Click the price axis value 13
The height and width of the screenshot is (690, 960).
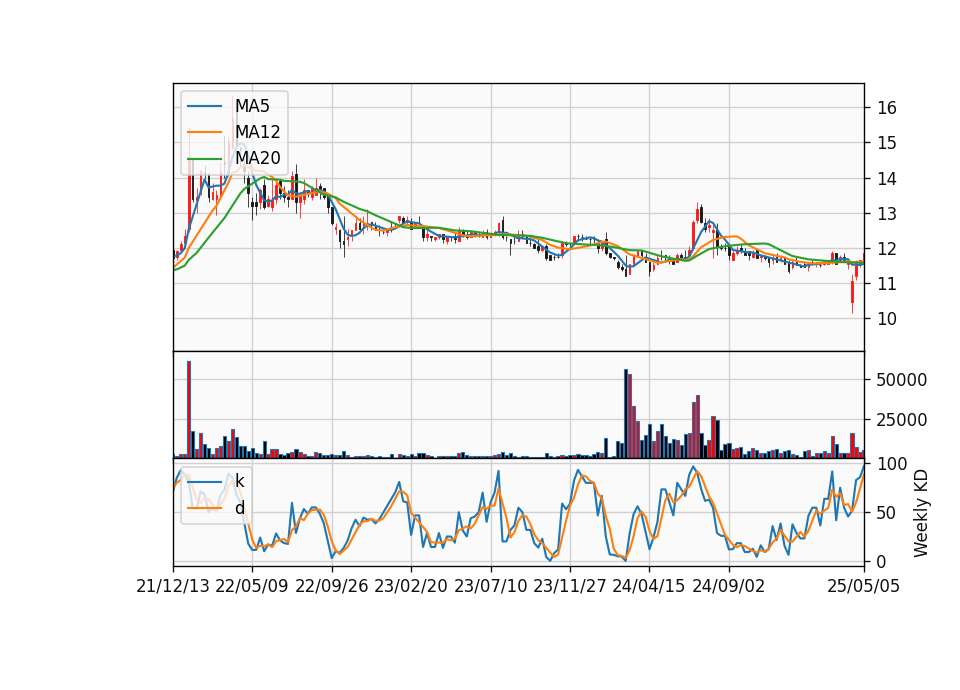click(887, 214)
